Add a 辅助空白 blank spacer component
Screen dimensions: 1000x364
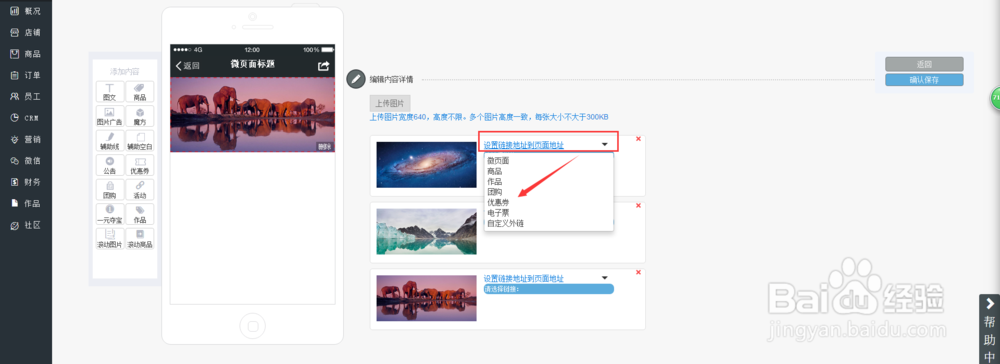[140, 141]
